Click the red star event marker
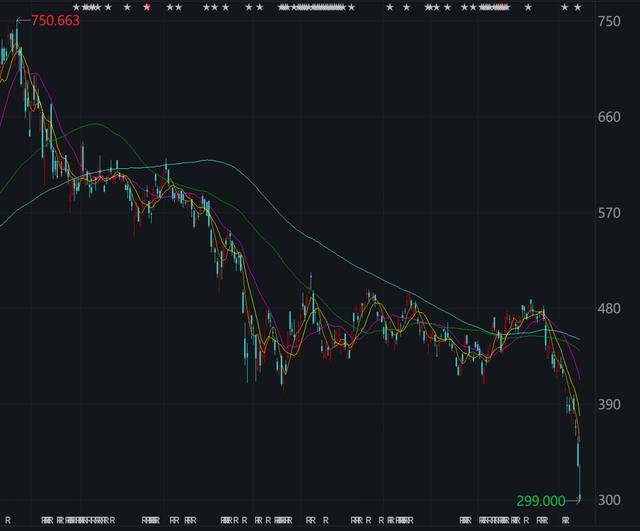The image size is (640, 531). (x=148, y=7)
